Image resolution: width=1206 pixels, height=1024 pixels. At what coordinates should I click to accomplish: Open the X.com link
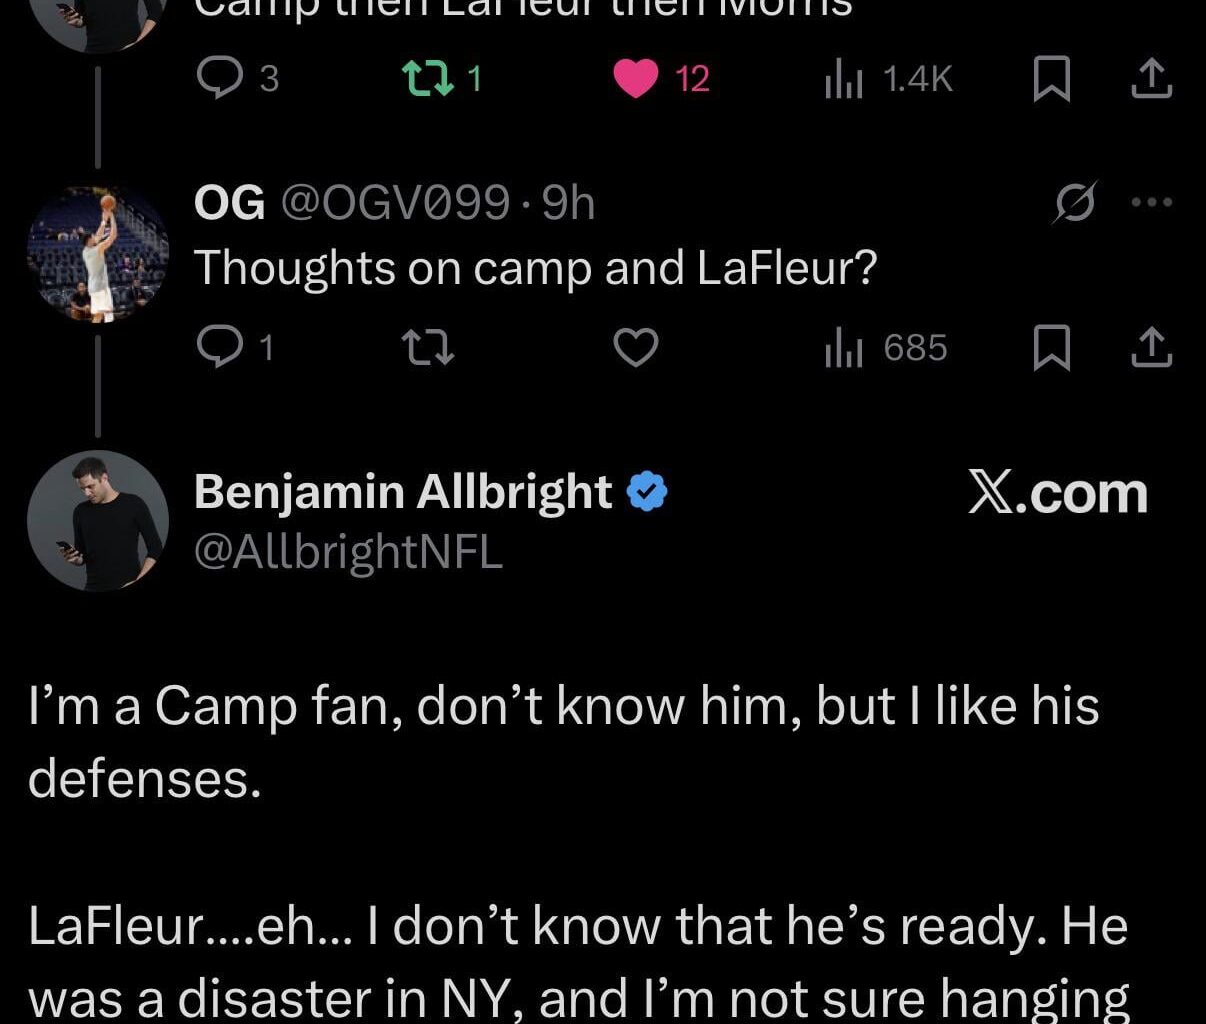click(1058, 491)
